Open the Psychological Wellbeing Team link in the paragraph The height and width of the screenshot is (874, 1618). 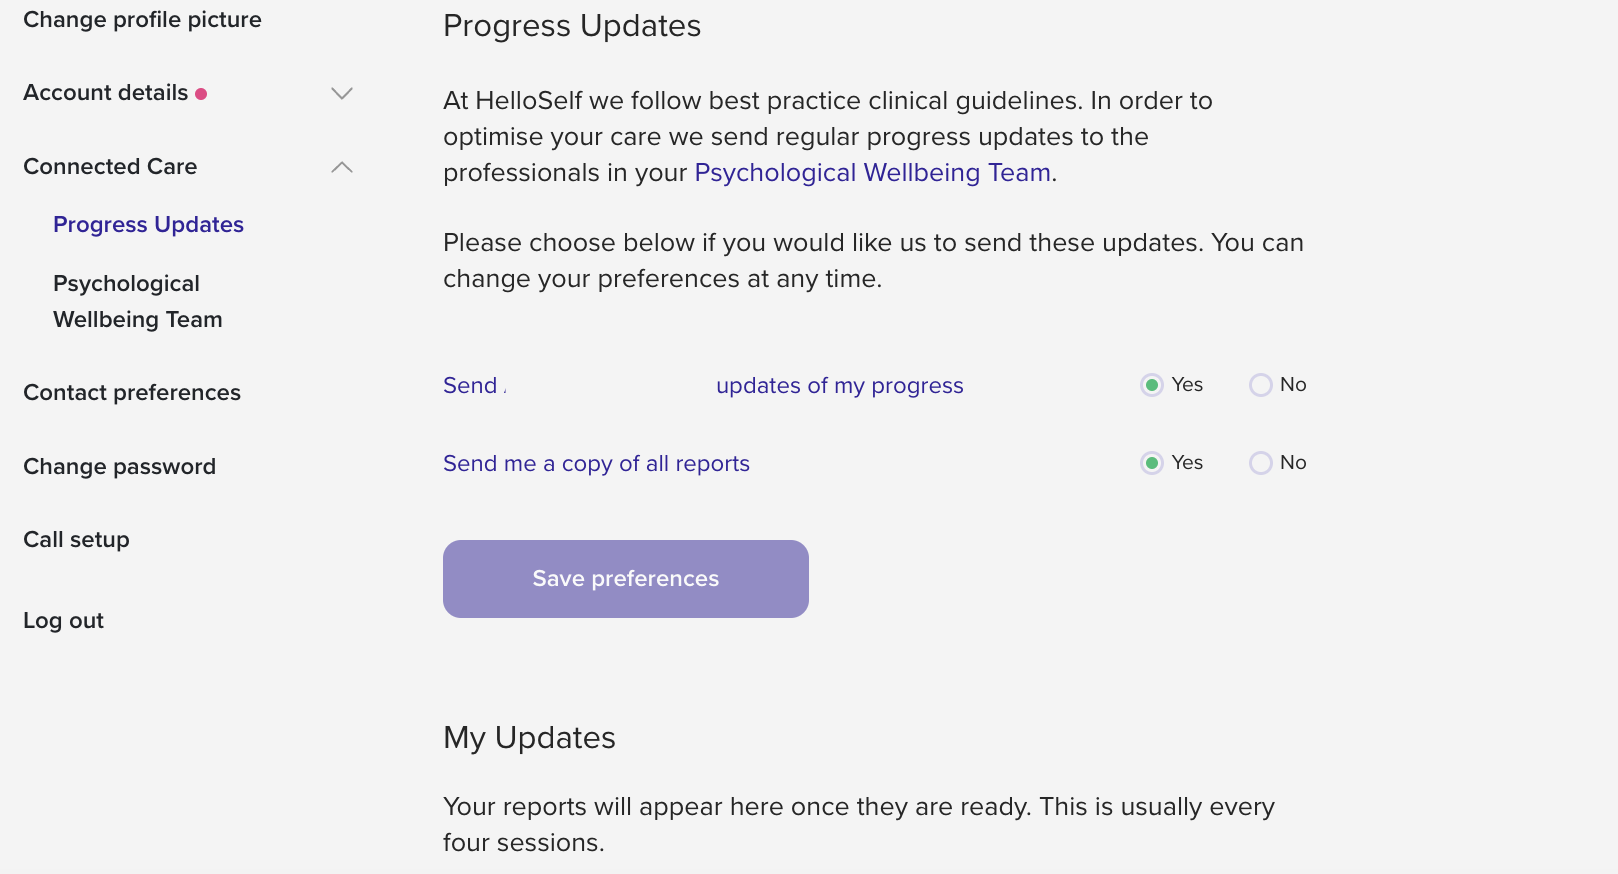(x=871, y=172)
